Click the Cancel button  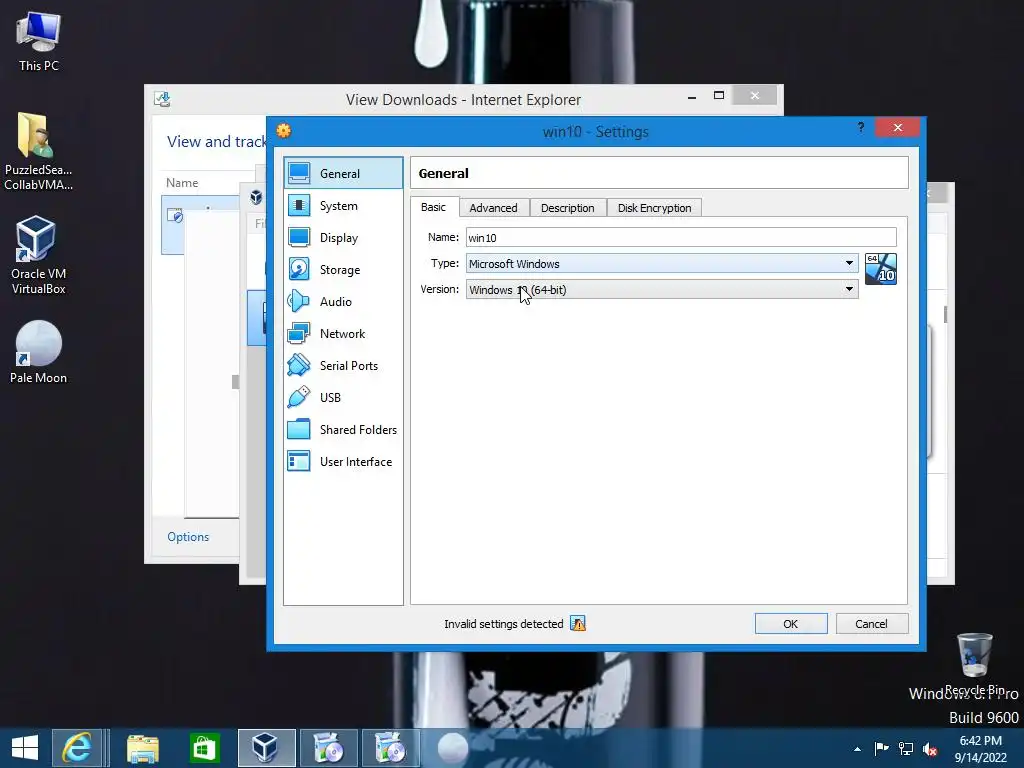point(872,624)
